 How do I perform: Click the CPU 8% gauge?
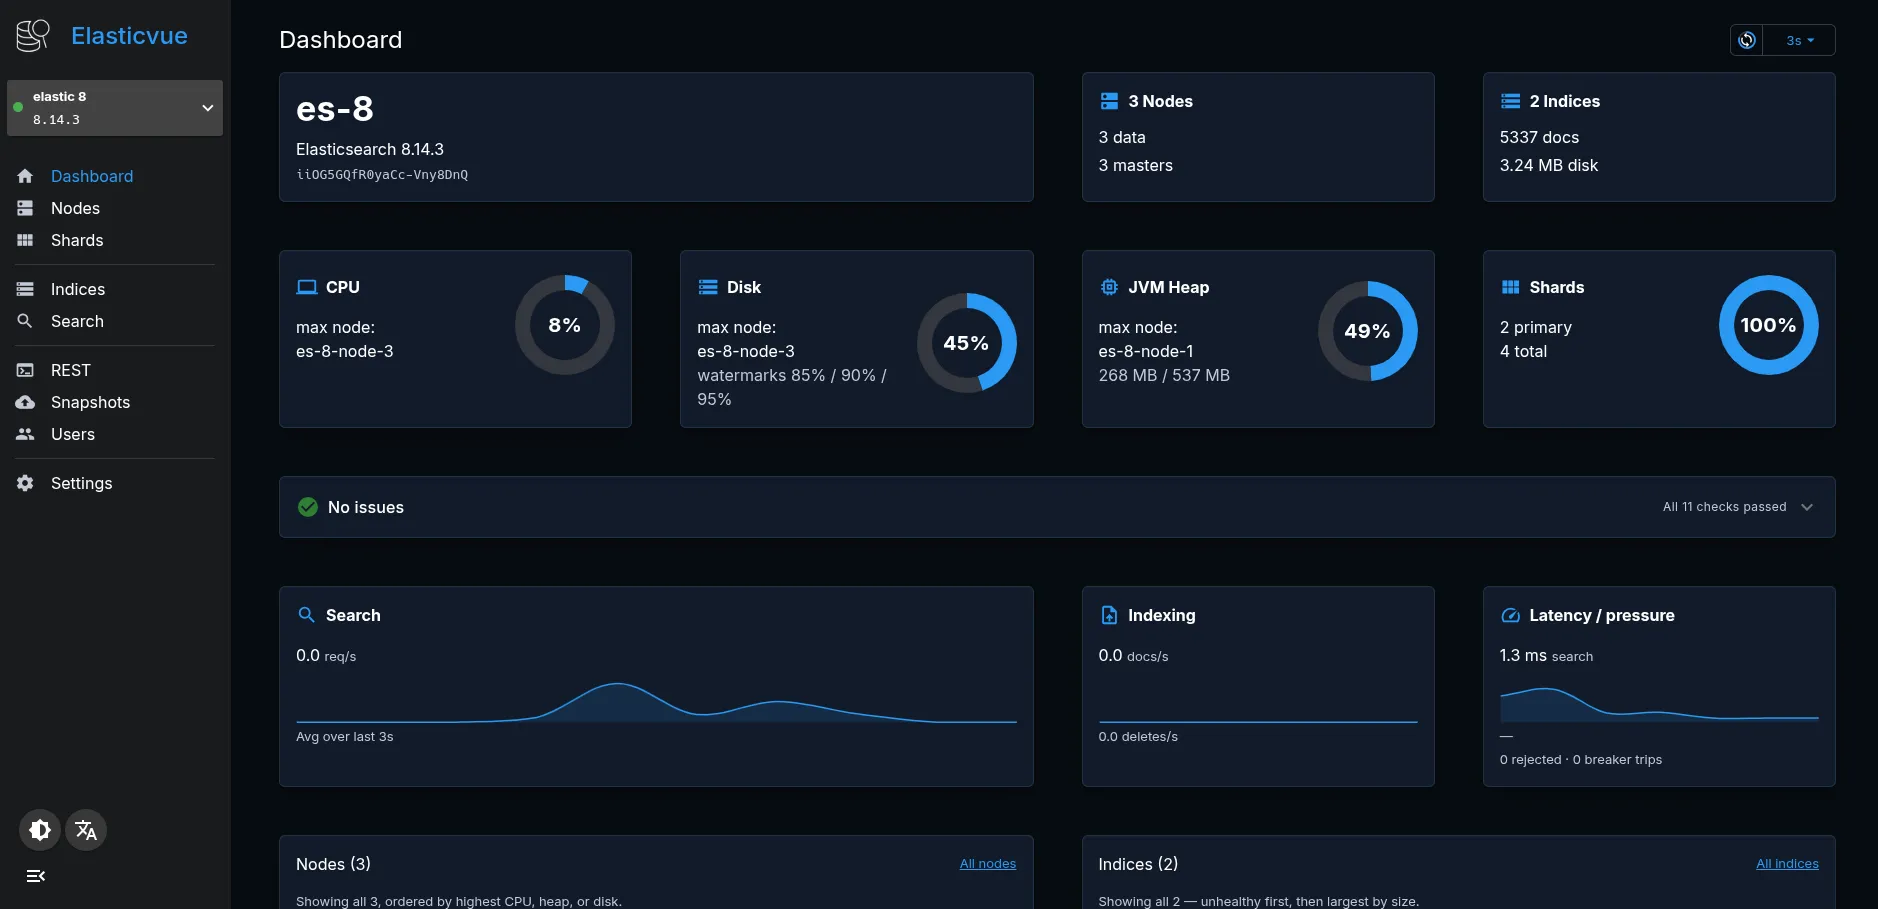point(565,325)
